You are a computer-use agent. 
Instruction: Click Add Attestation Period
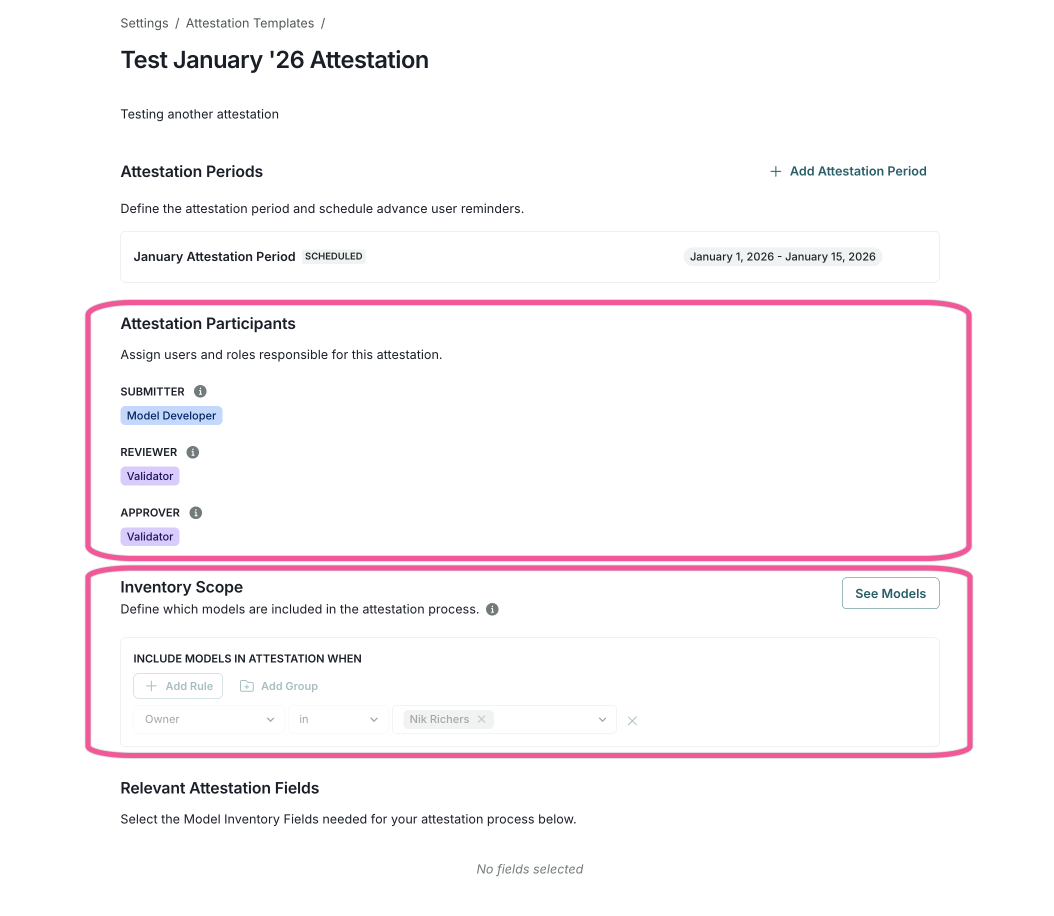pos(858,171)
